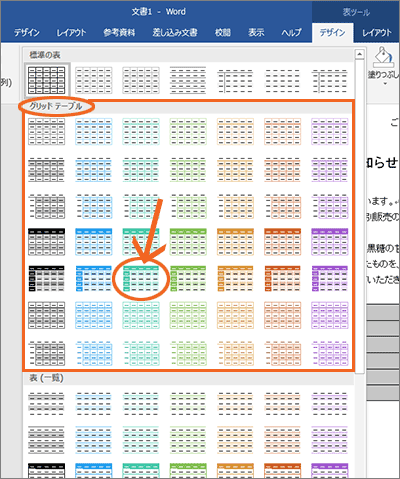Click the ヘルプ tab

click(291, 33)
